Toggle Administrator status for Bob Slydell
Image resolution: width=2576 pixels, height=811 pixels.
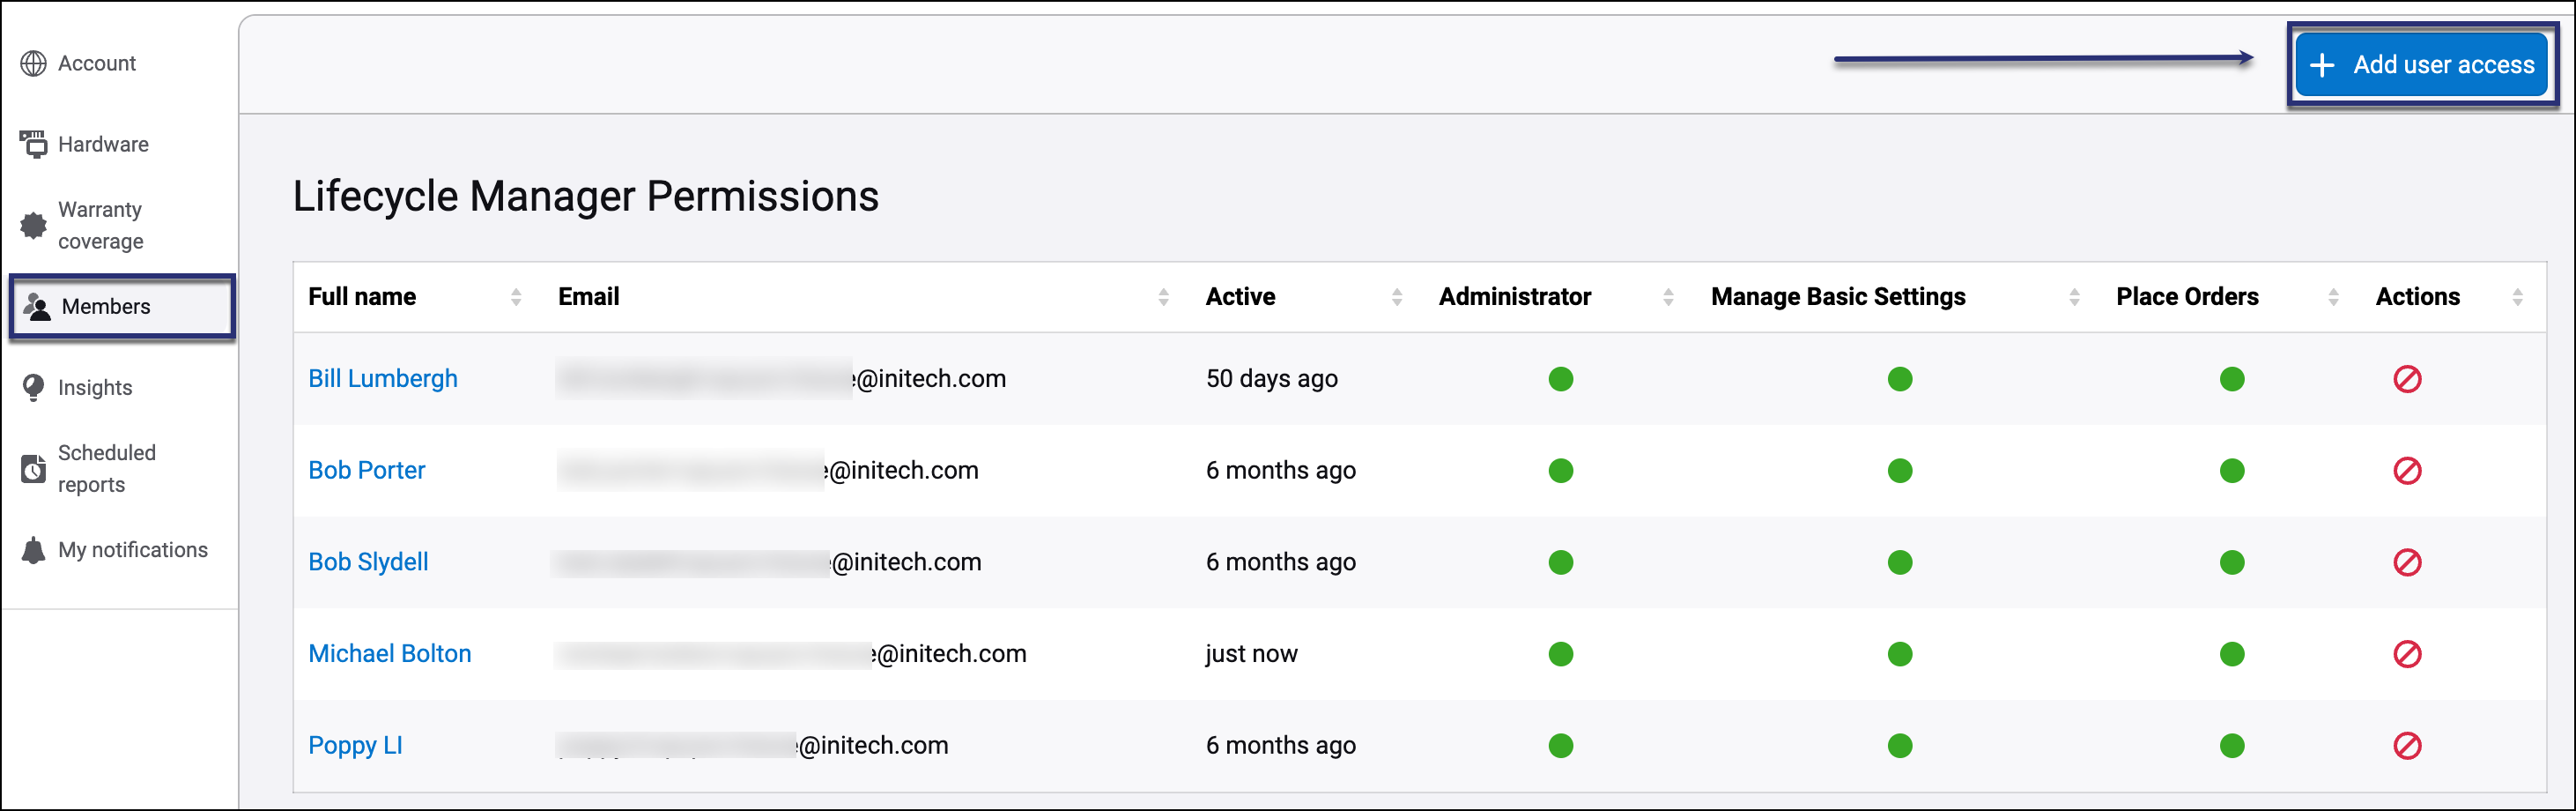1561,563
